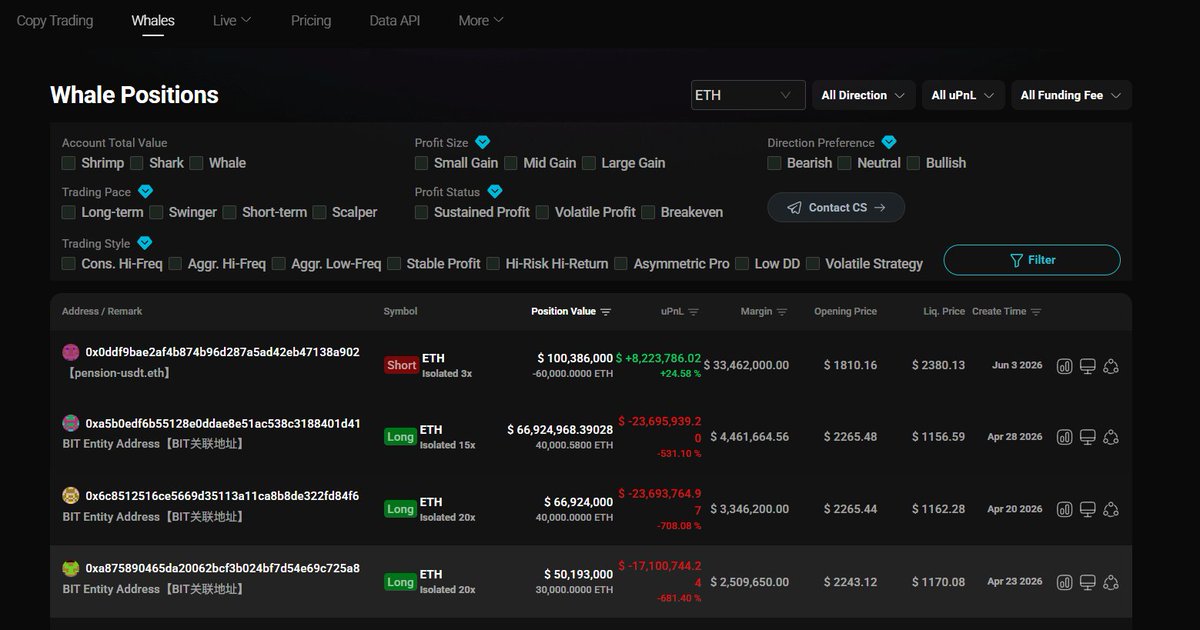Screen dimensions: 1200x630
Task: Tick the Bearish direction checkbox
Action: [775, 163]
